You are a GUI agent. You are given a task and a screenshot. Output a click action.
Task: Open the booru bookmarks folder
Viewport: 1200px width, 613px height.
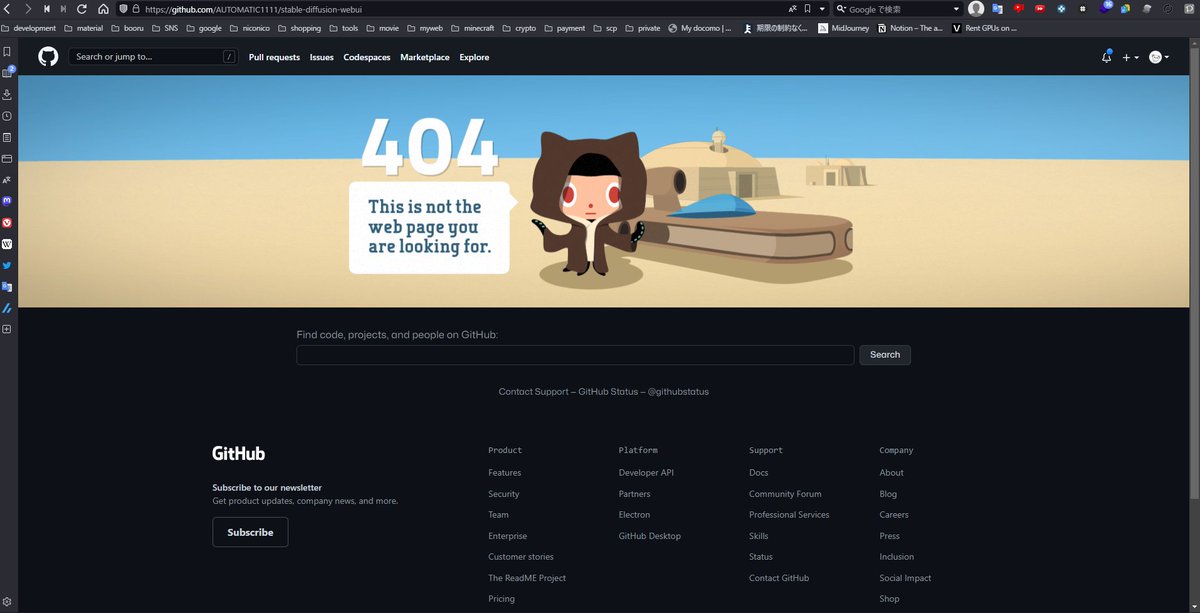click(127, 28)
